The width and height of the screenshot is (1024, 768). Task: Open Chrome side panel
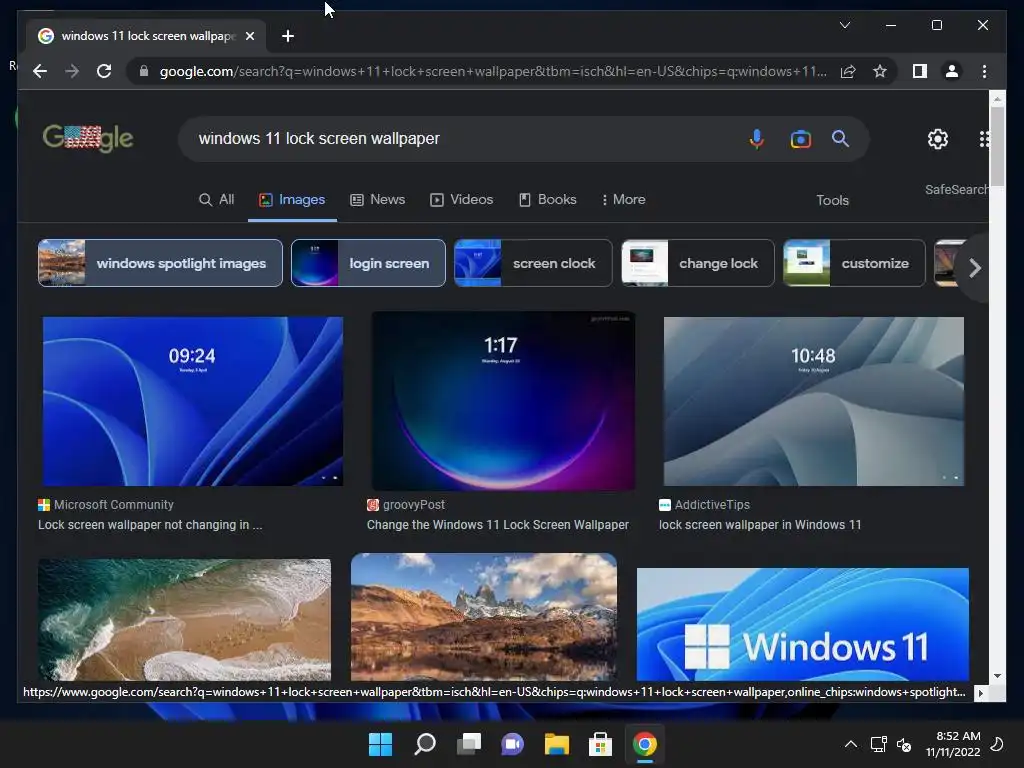pyautogui.click(x=920, y=71)
